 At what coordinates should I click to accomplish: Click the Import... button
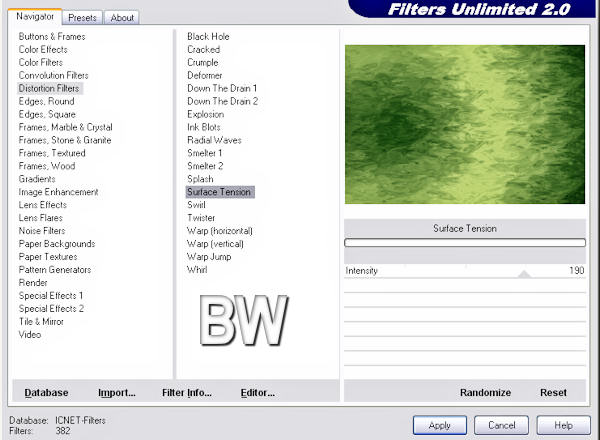click(116, 393)
